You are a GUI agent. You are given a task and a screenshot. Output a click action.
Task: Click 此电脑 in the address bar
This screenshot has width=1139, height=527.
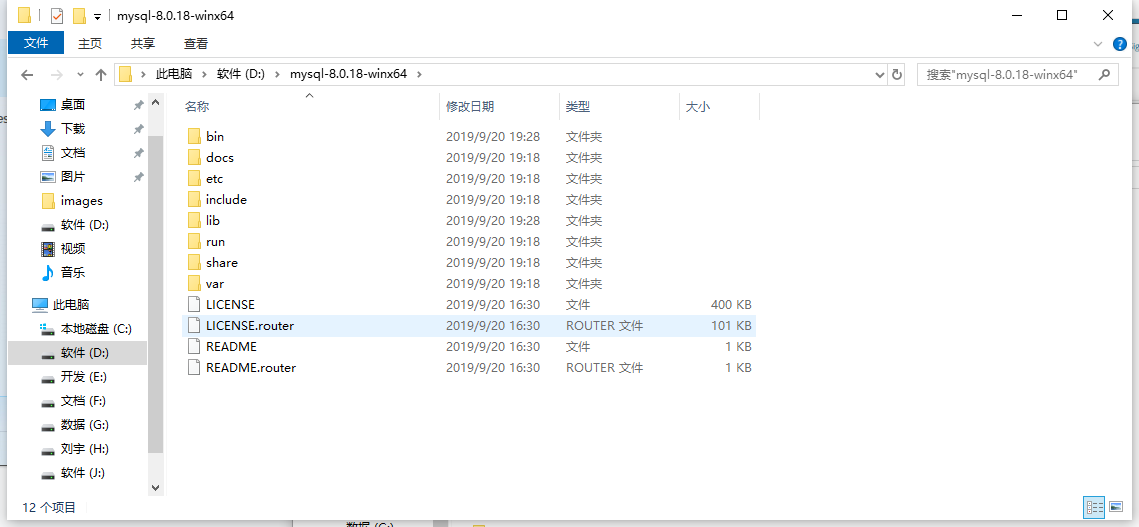174,74
